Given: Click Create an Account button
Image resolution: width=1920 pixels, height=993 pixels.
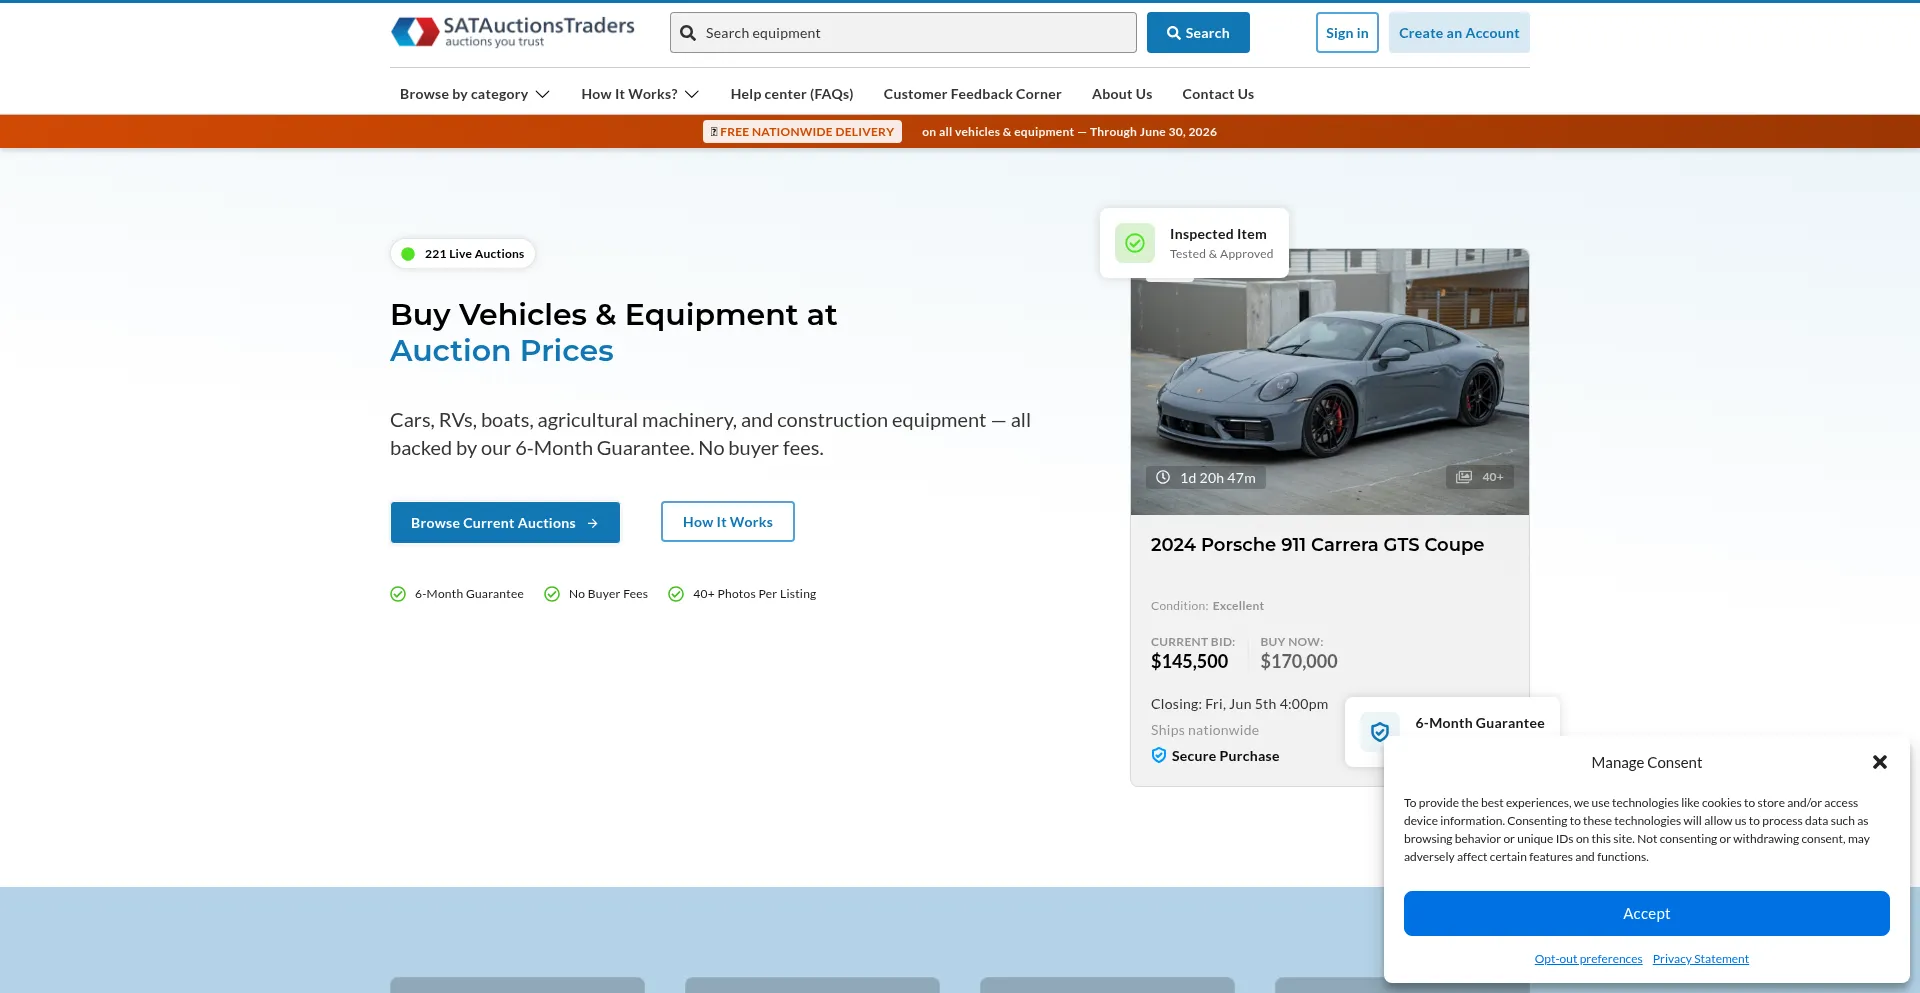Looking at the screenshot, I should click(1459, 33).
